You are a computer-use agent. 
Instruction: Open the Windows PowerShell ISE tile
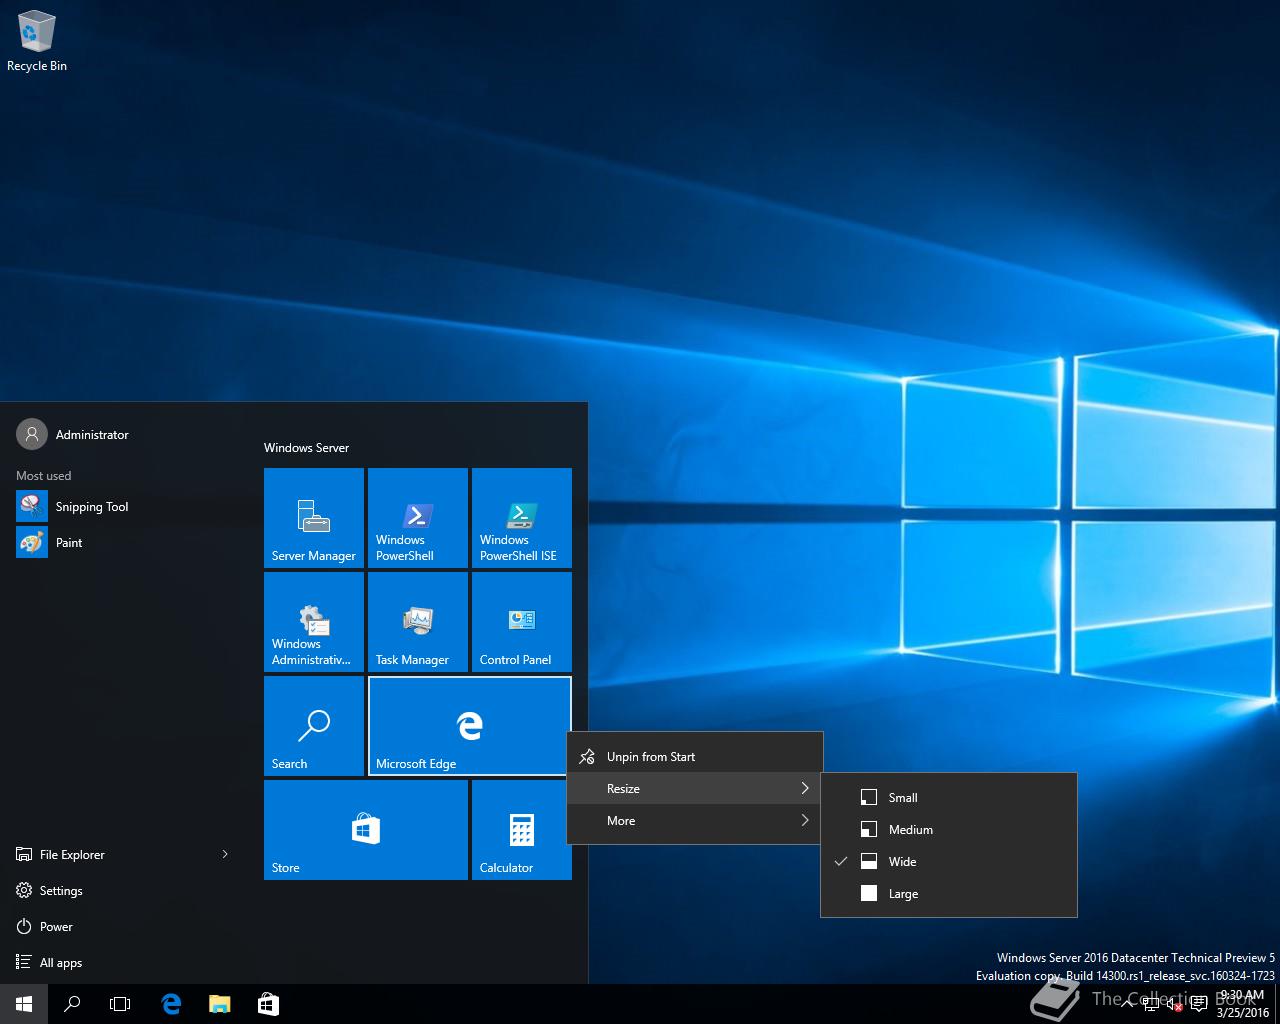point(522,518)
